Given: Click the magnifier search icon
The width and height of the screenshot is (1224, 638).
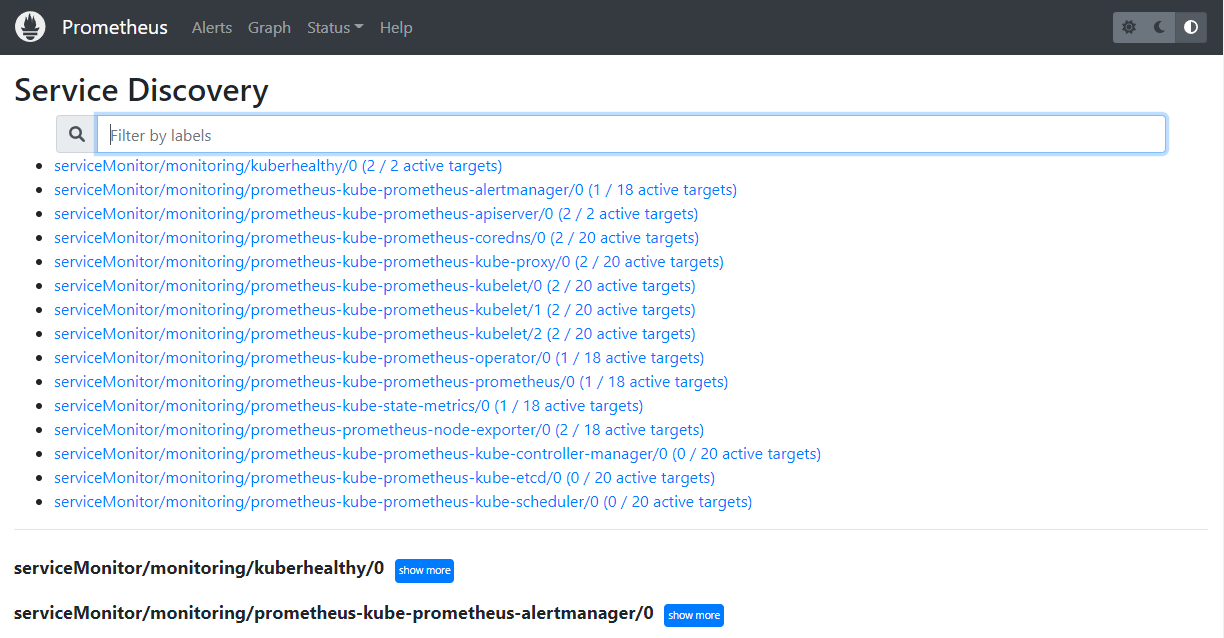Looking at the screenshot, I should click(76, 134).
